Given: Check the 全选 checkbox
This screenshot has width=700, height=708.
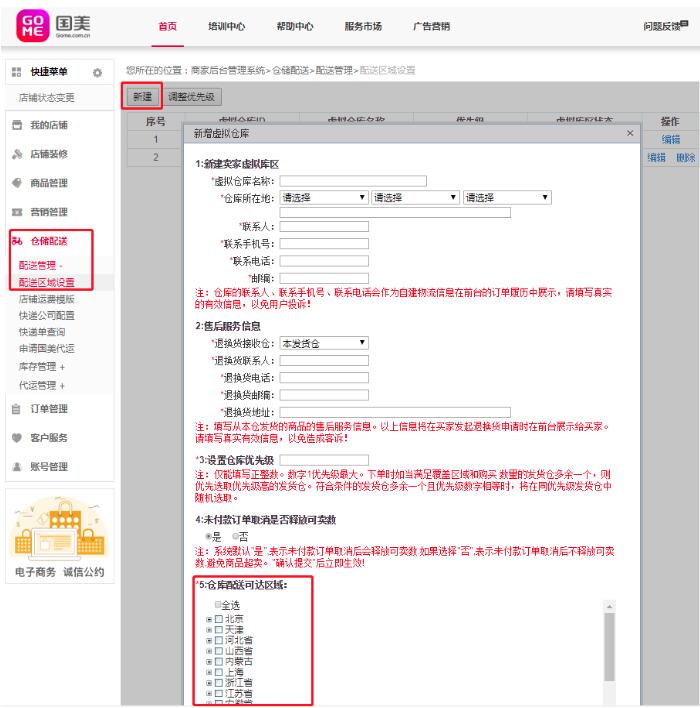Looking at the screenshot, I should (217, 605).
